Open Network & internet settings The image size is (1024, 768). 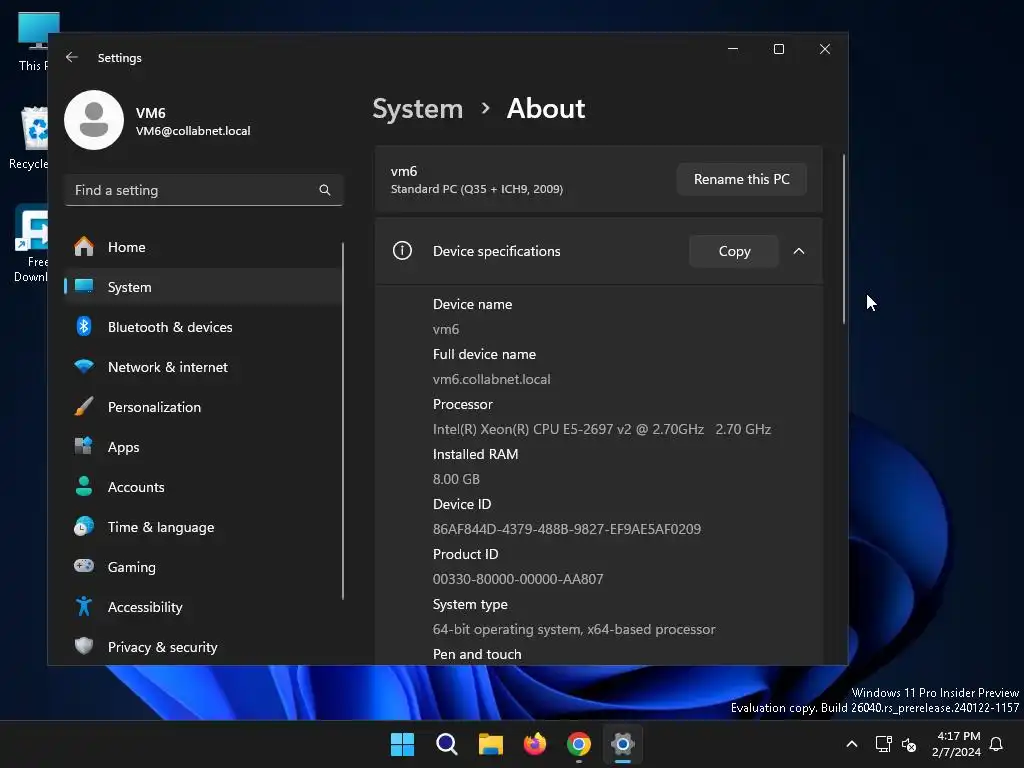[202, 366]
